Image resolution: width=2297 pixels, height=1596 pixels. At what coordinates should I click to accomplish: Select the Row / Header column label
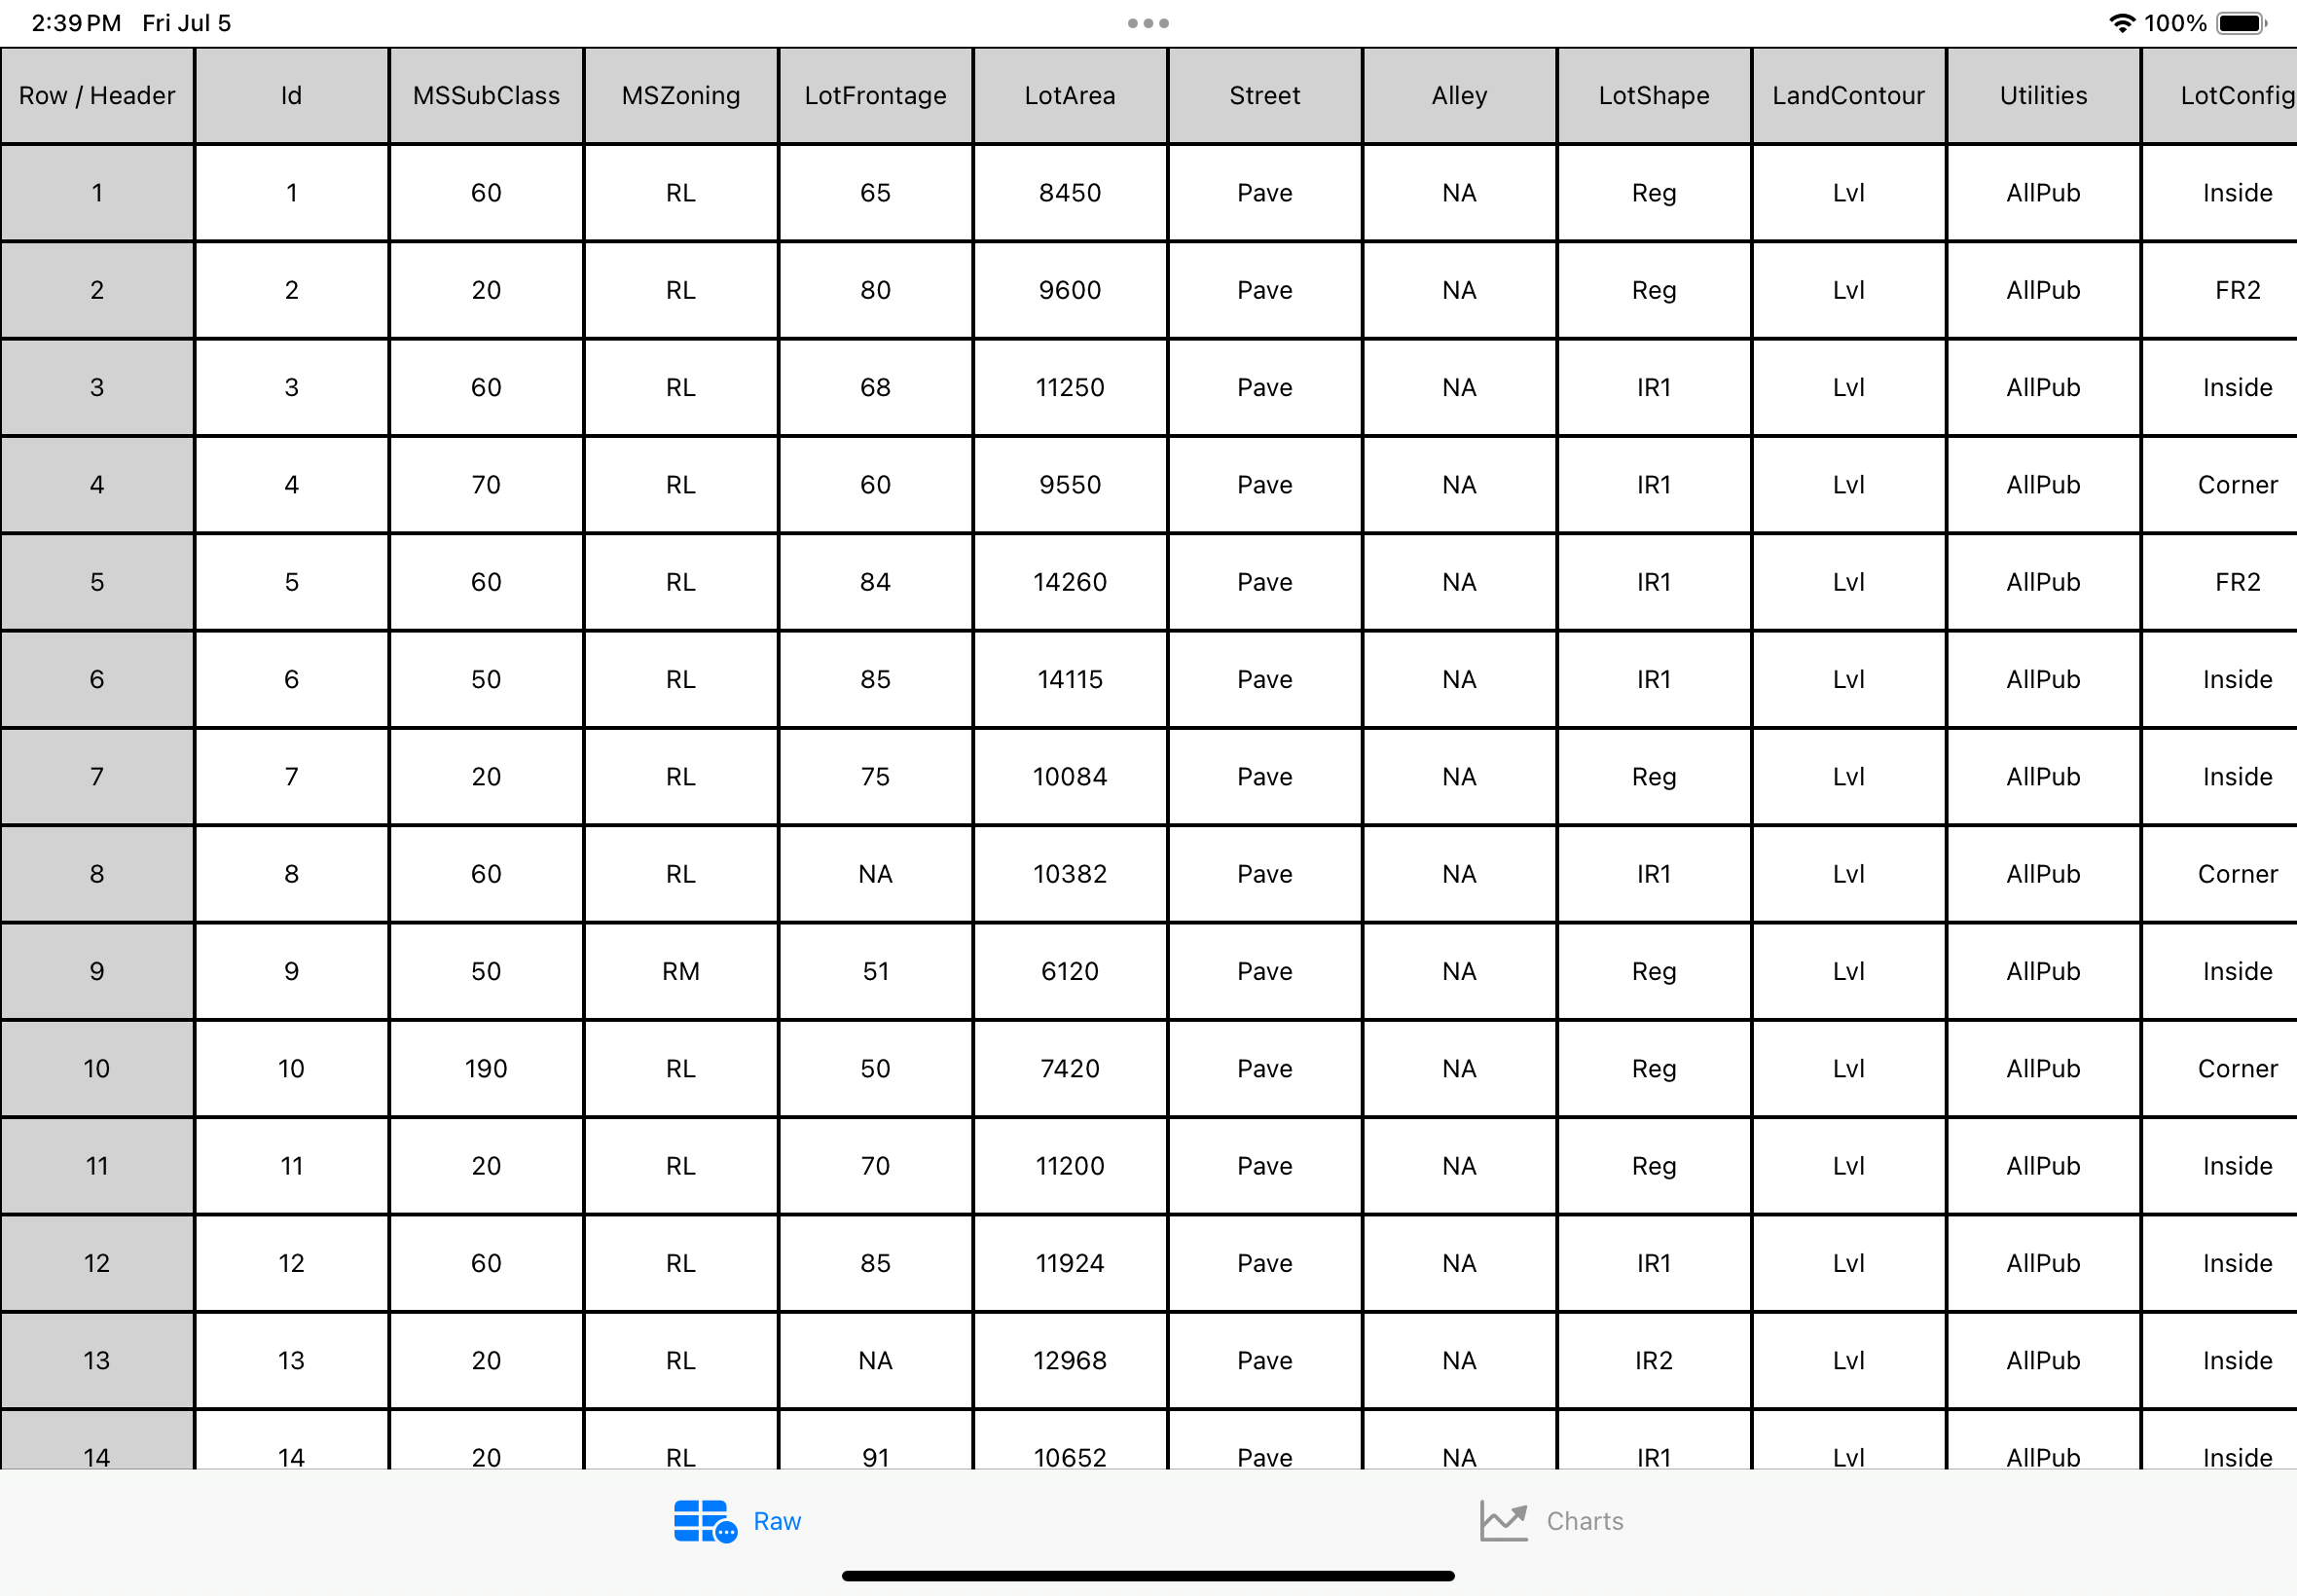[x=96, y=94]
